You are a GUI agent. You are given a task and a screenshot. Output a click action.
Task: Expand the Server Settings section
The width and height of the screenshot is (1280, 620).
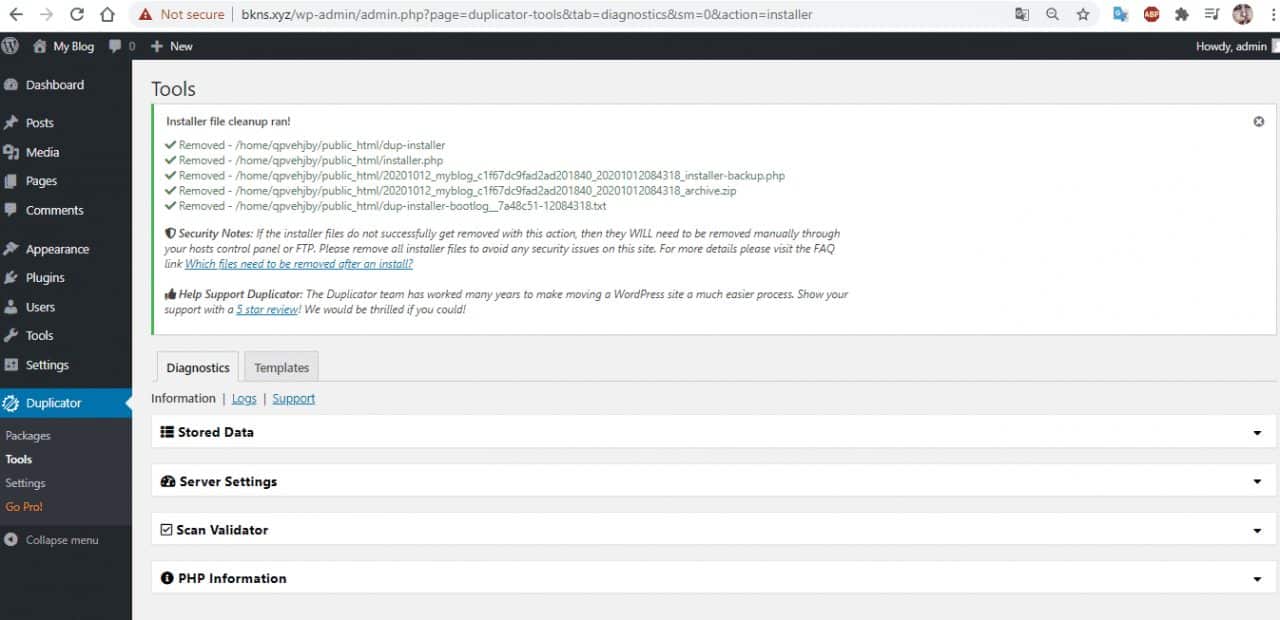click(1257, 482)
